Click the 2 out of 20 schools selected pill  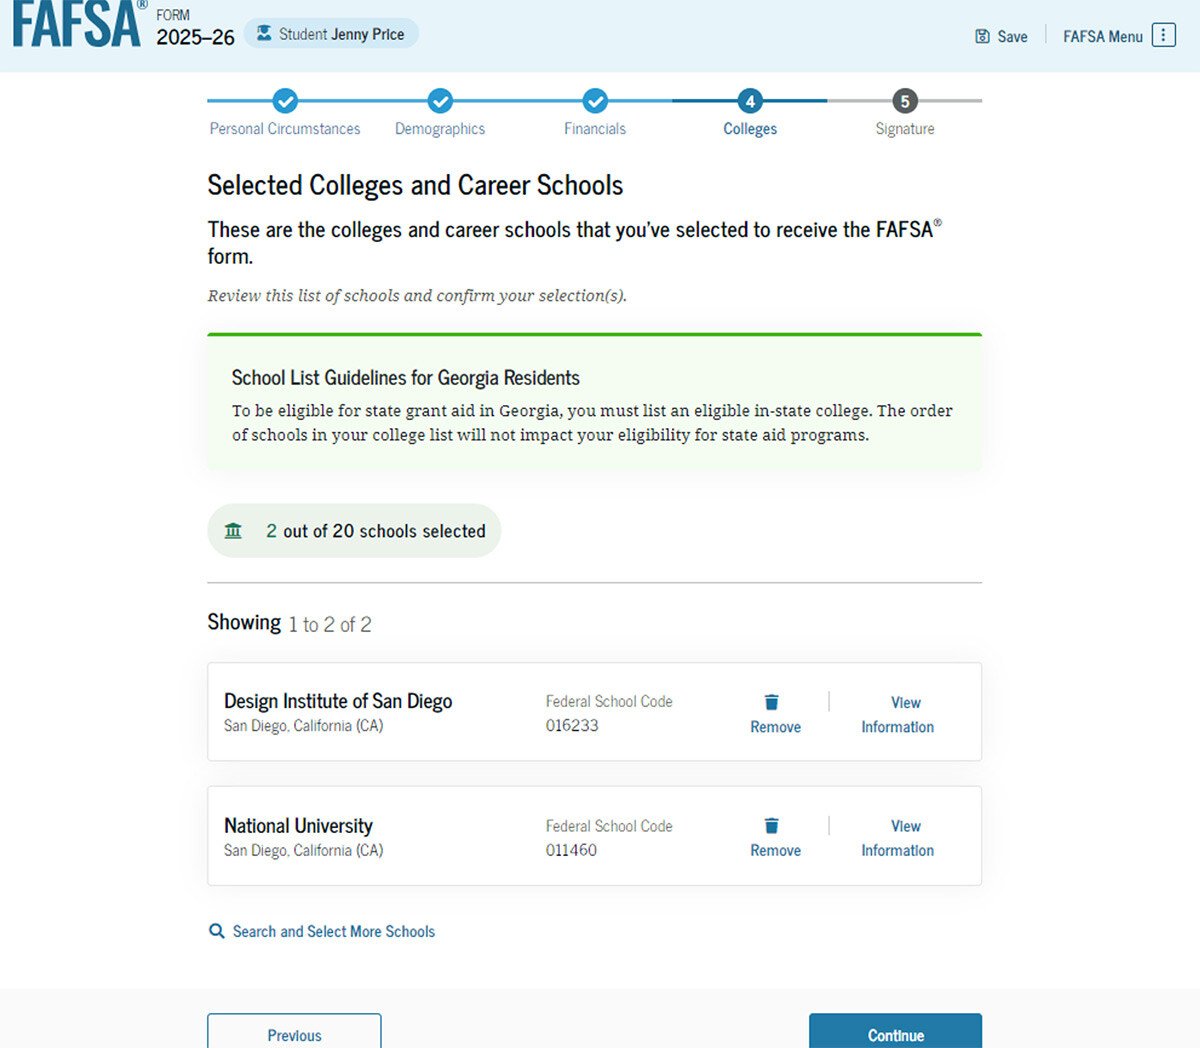[354, 531]
